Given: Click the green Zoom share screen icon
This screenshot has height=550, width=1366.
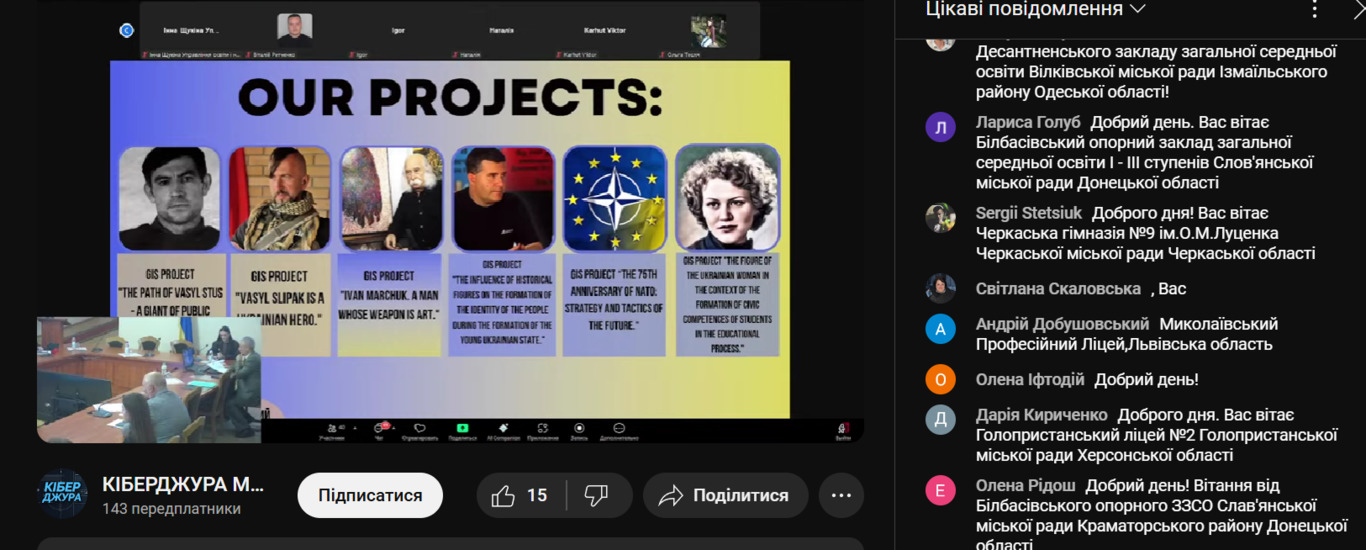Looking at the screenshot, I should tap(462, 428).
